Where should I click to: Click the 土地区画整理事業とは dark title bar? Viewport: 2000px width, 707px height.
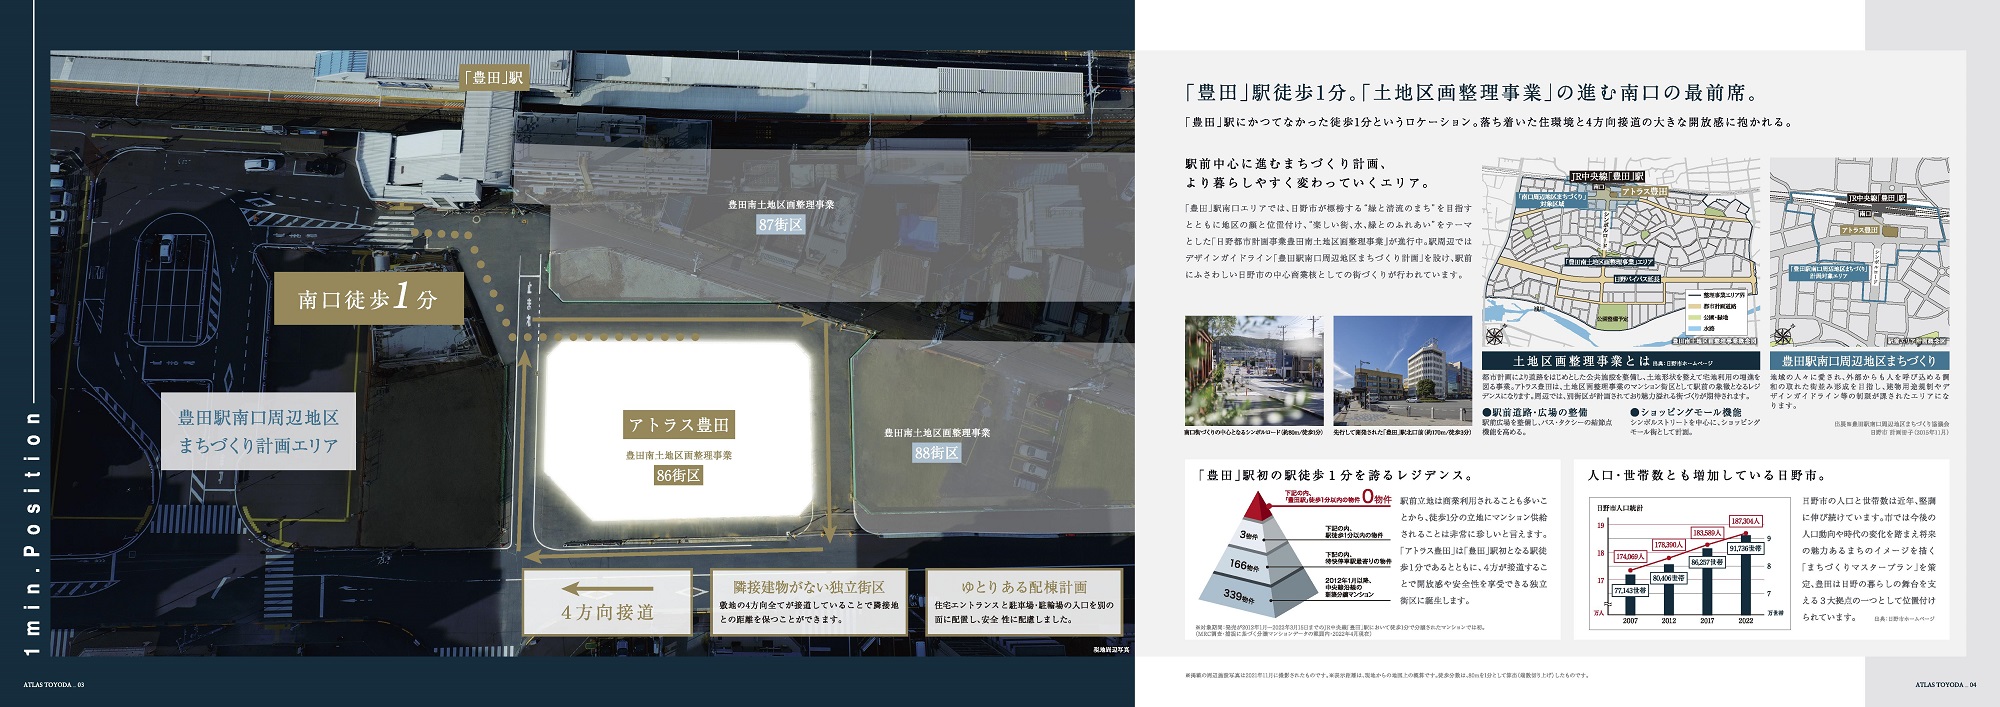[x=1620, y=361]
